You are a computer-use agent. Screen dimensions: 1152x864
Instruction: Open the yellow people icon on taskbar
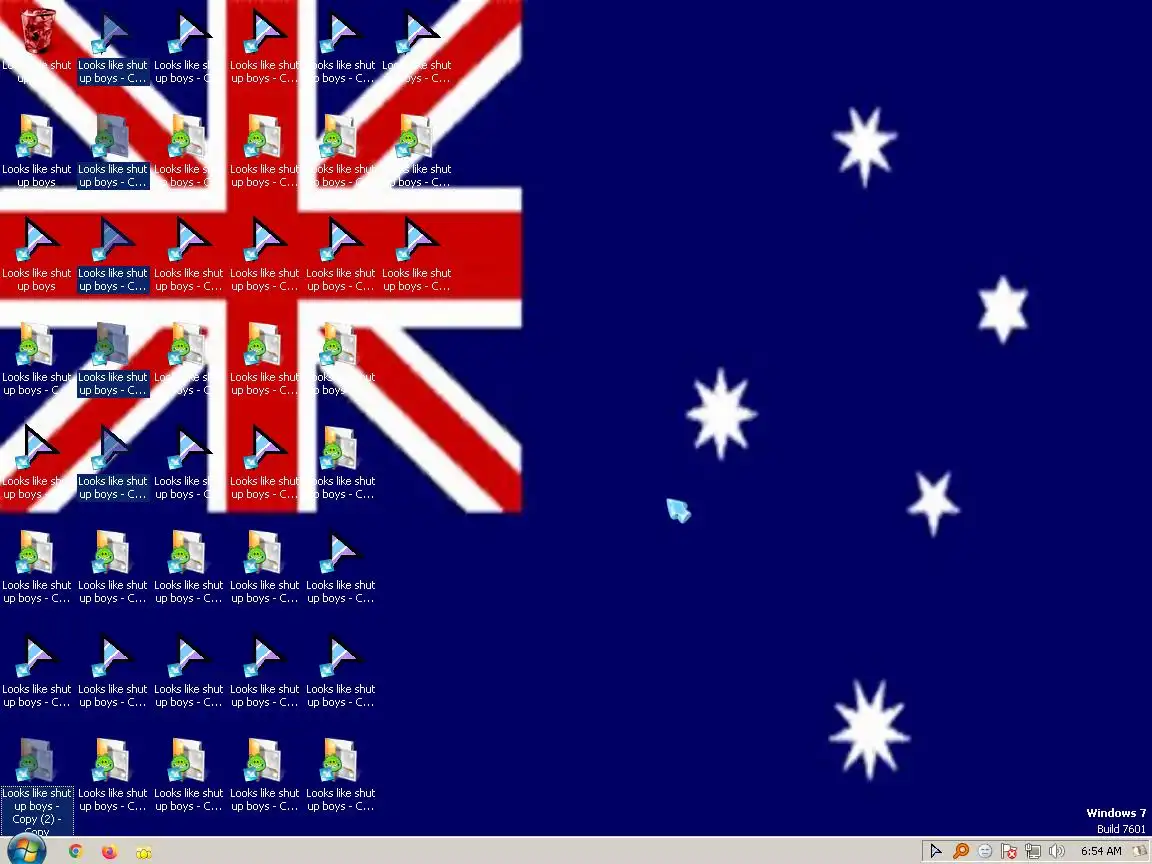click(144, 852)
